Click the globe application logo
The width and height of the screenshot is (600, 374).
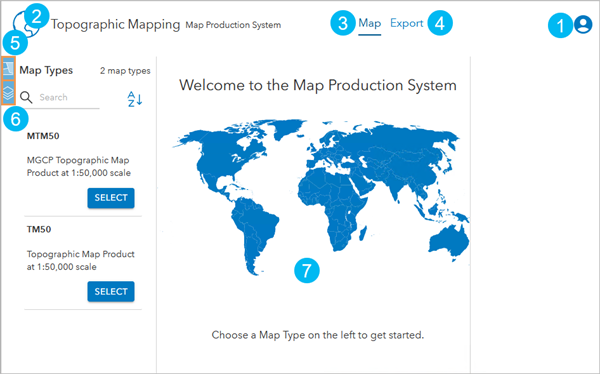point(26,24)
